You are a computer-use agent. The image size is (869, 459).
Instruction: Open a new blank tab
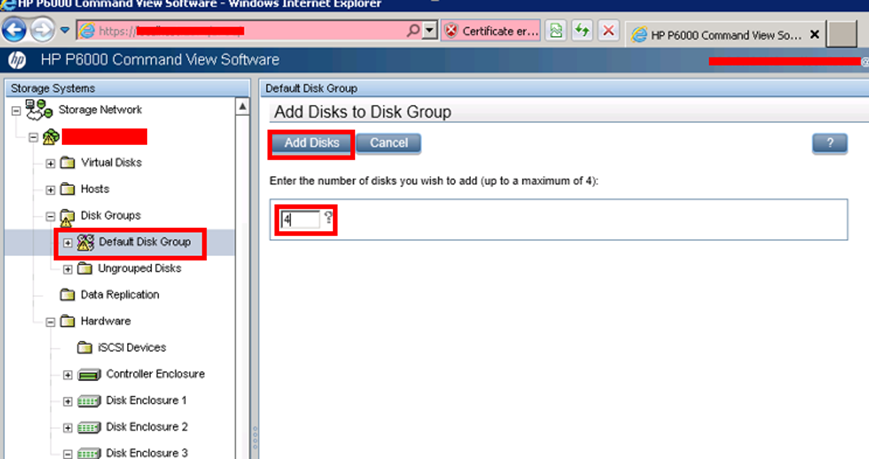coord(842,34)
